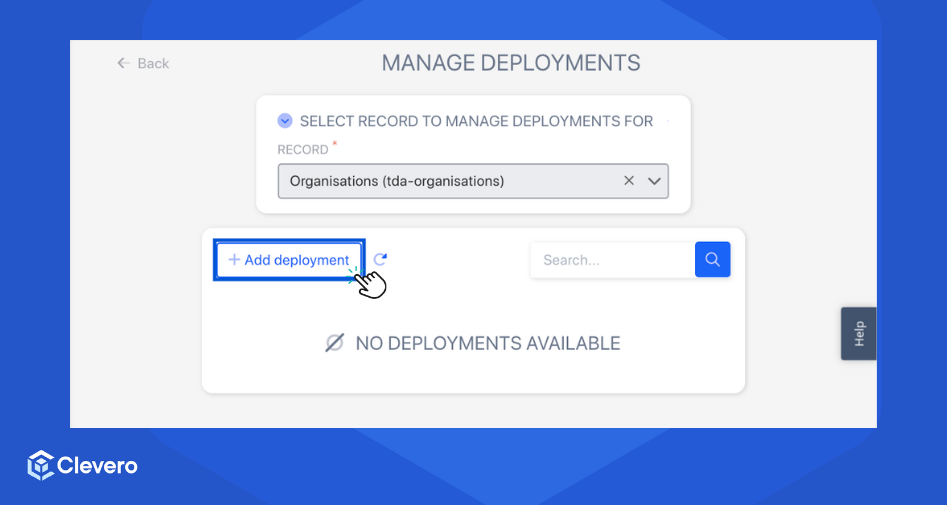Clear the selected Organisations record
The height and width of the screenshot is (508, 947).
point(629,181)
